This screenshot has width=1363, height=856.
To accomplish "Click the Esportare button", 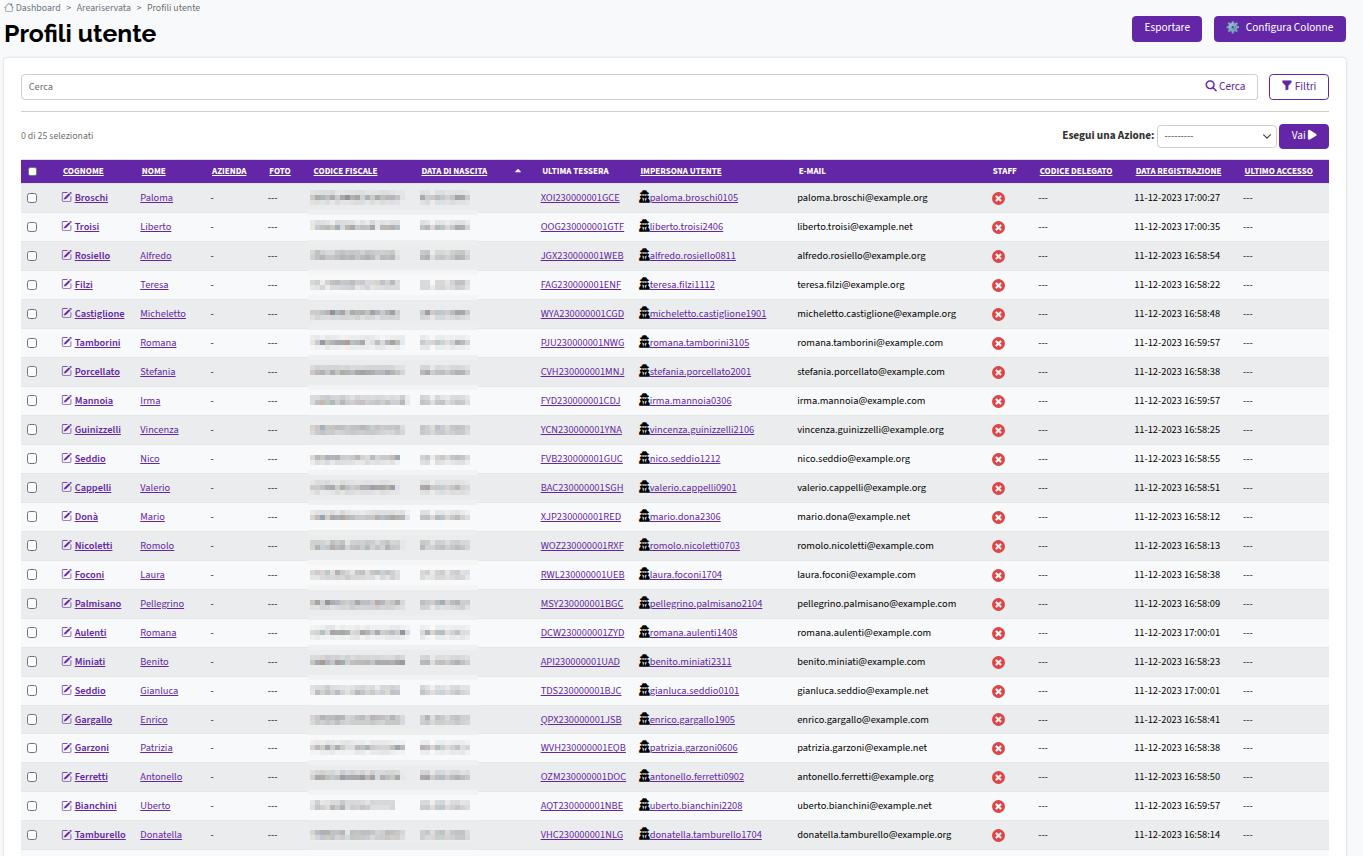I will pos(1167,29).
